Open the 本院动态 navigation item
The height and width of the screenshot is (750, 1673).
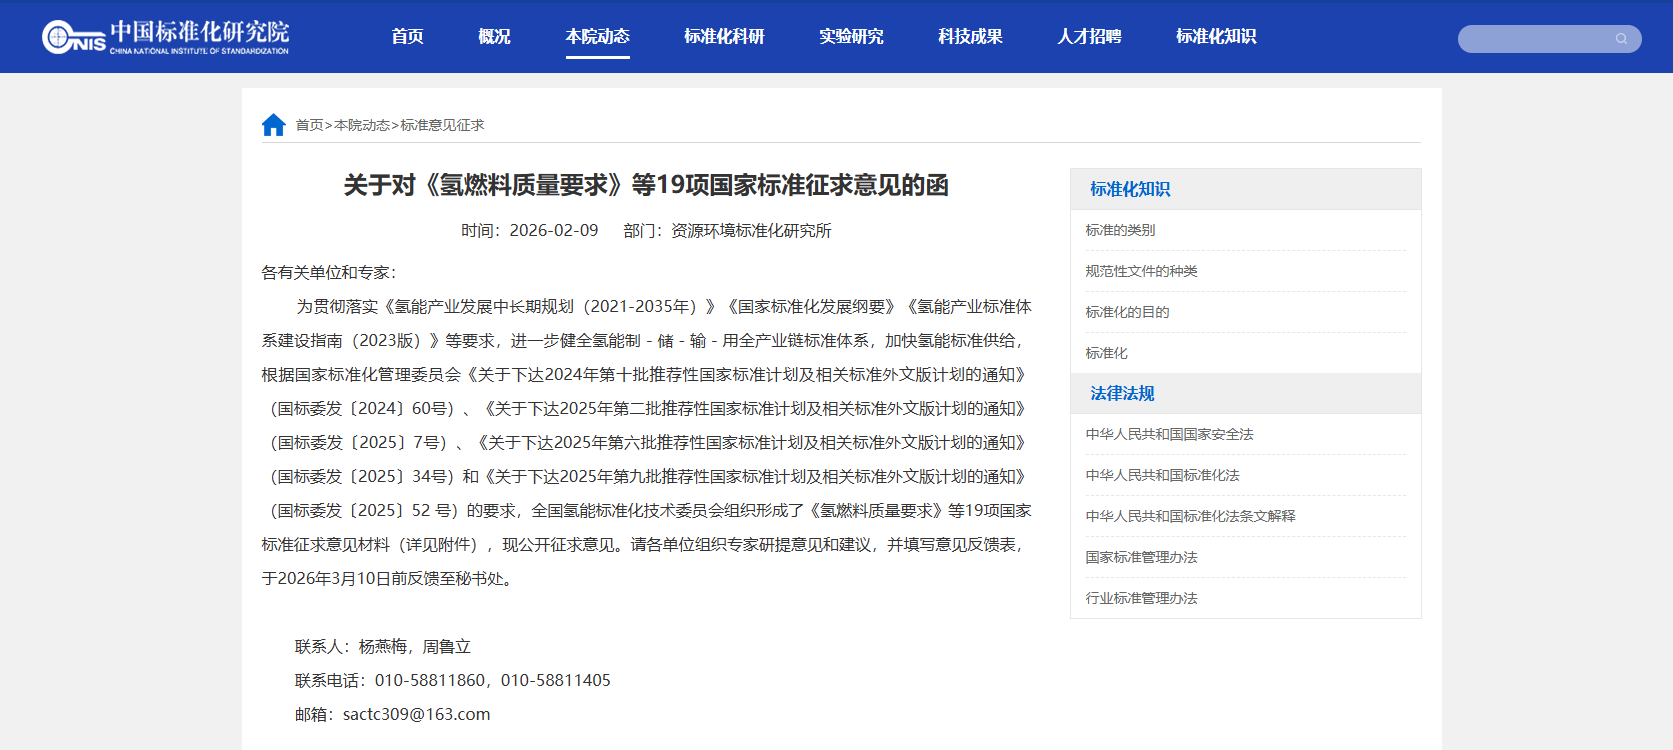(597, 36)
